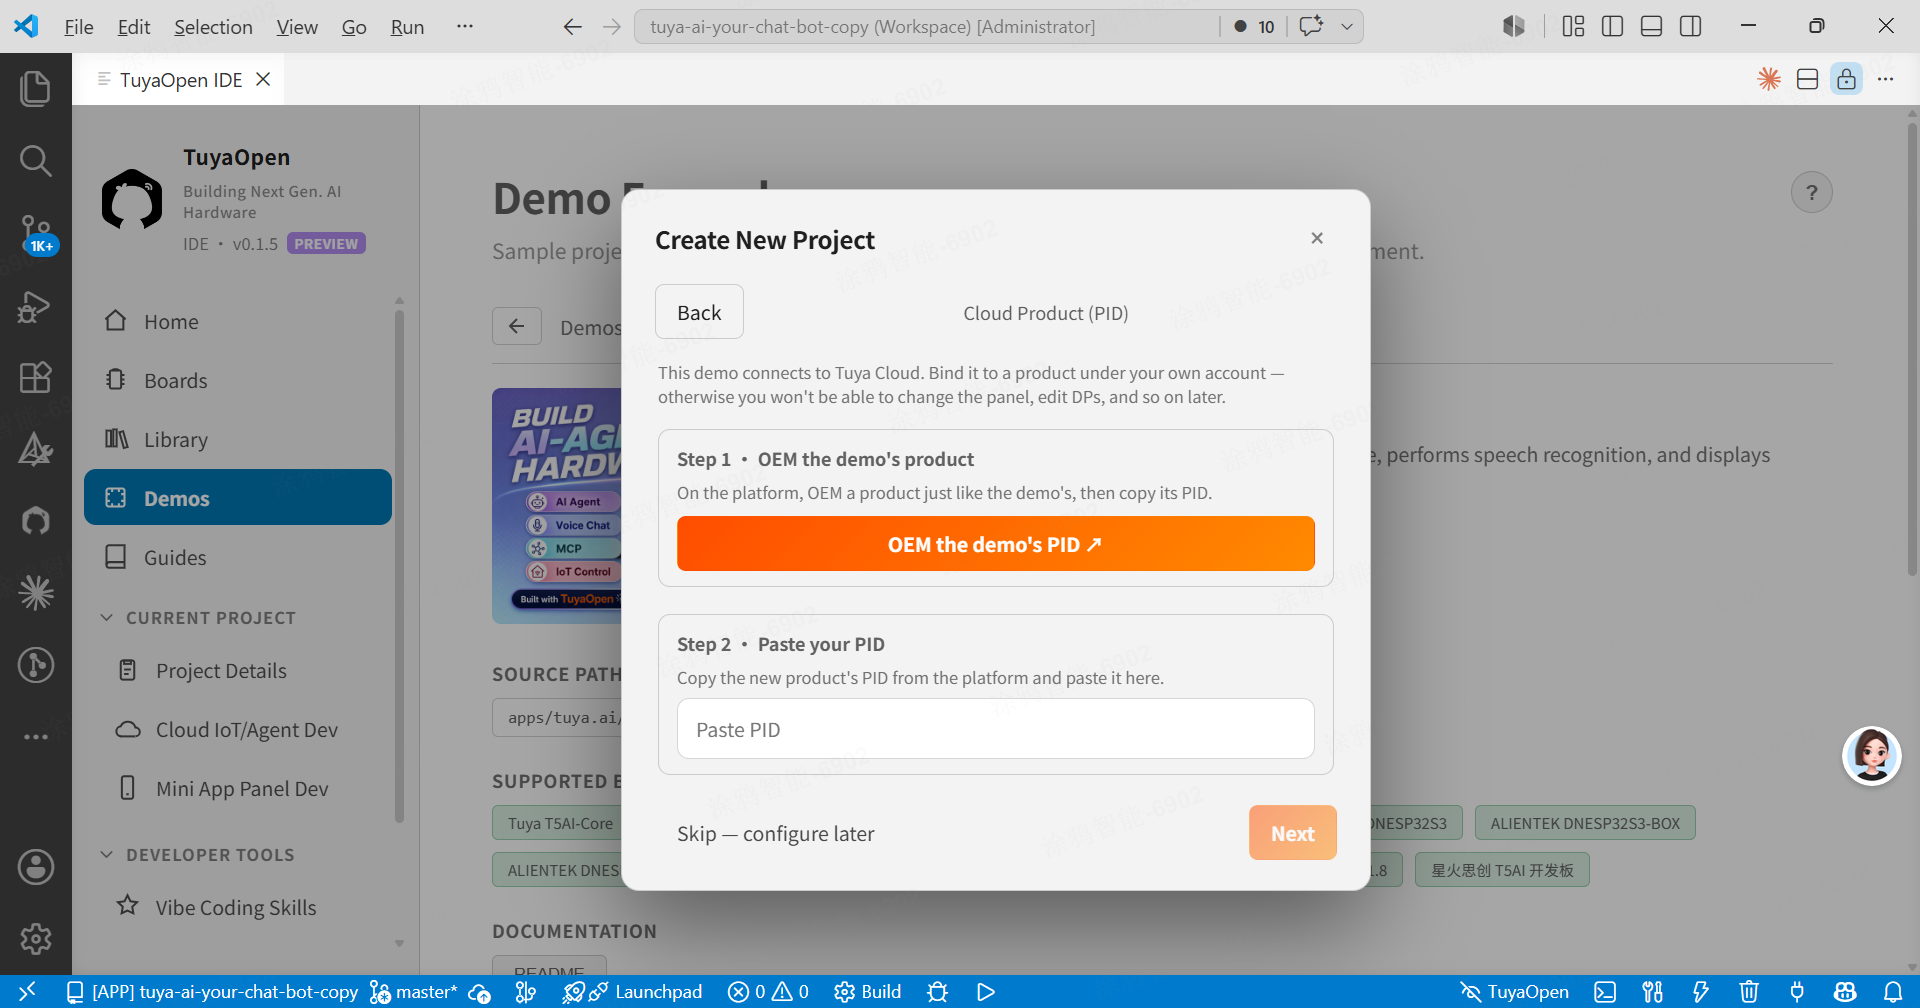Open the Run and Debug view
The height and width of the screenshot is (1008, 1920).
click(x=36, y=306)
